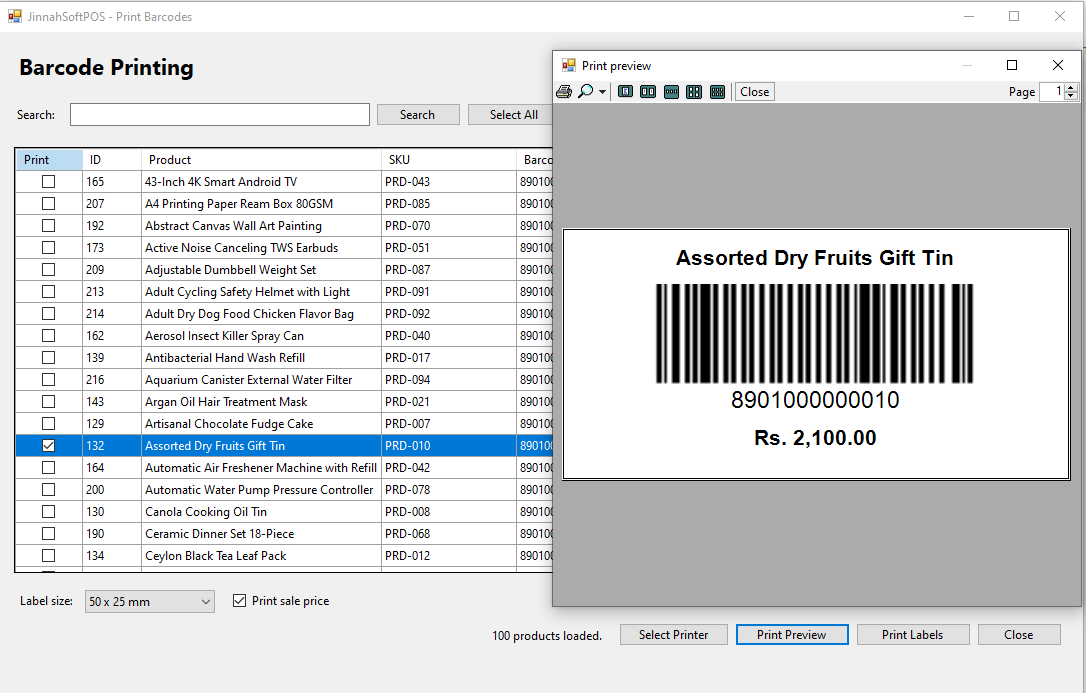The width and height of the screenshot is (1086, 693).
Task: Sort by the Product column header
Action: click(261, 160)
